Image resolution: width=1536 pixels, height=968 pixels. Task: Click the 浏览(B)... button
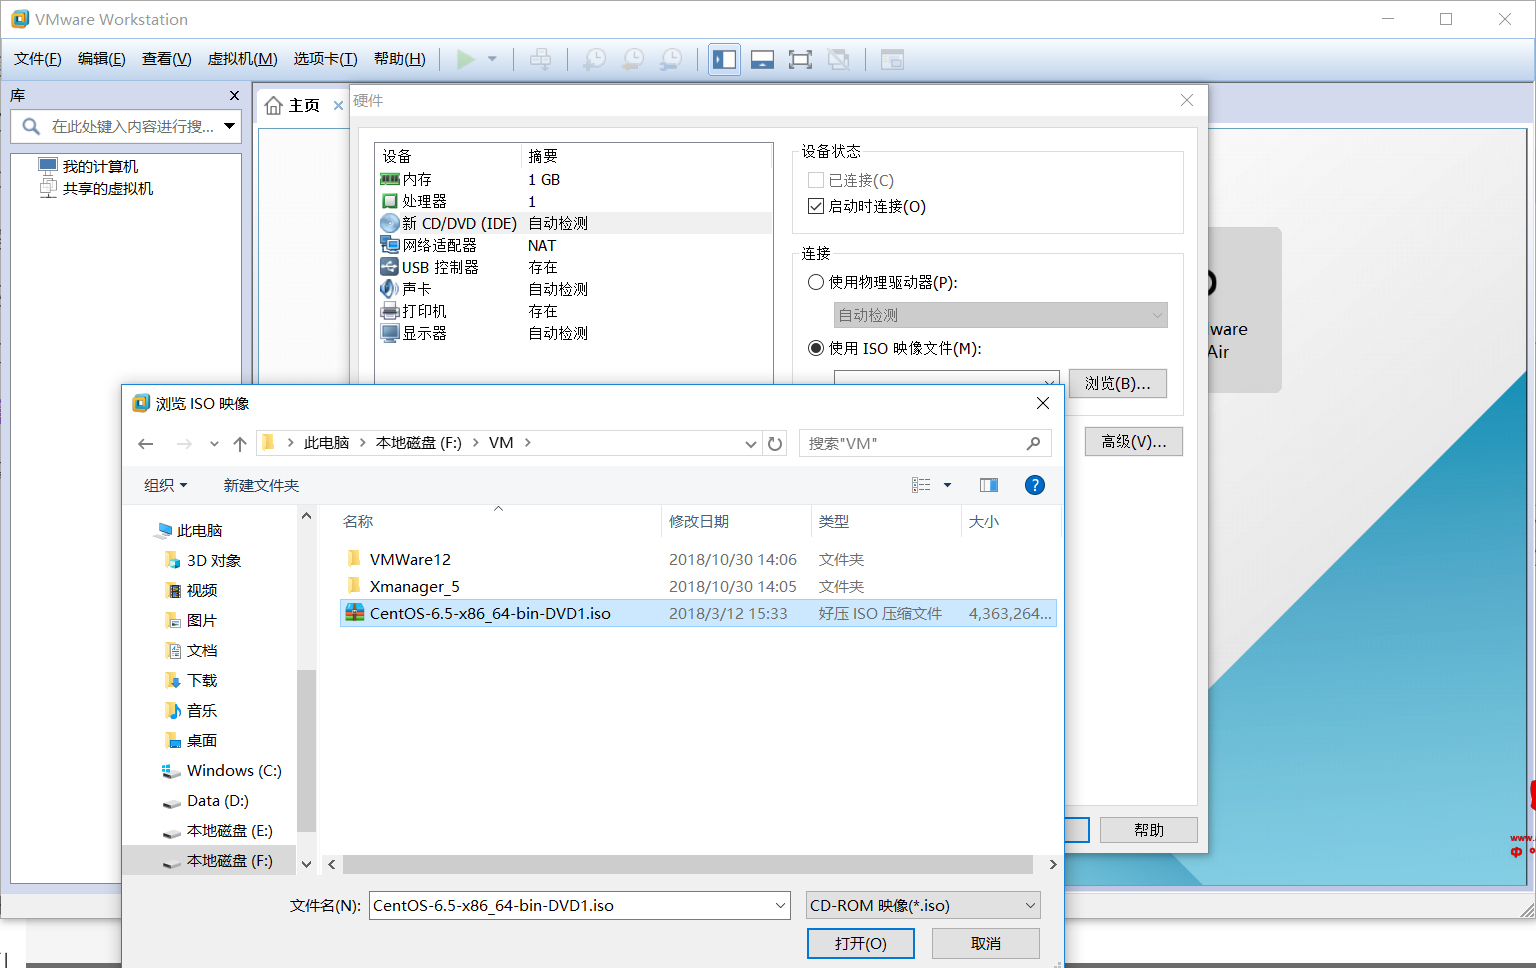click(x=1118, y=383)
